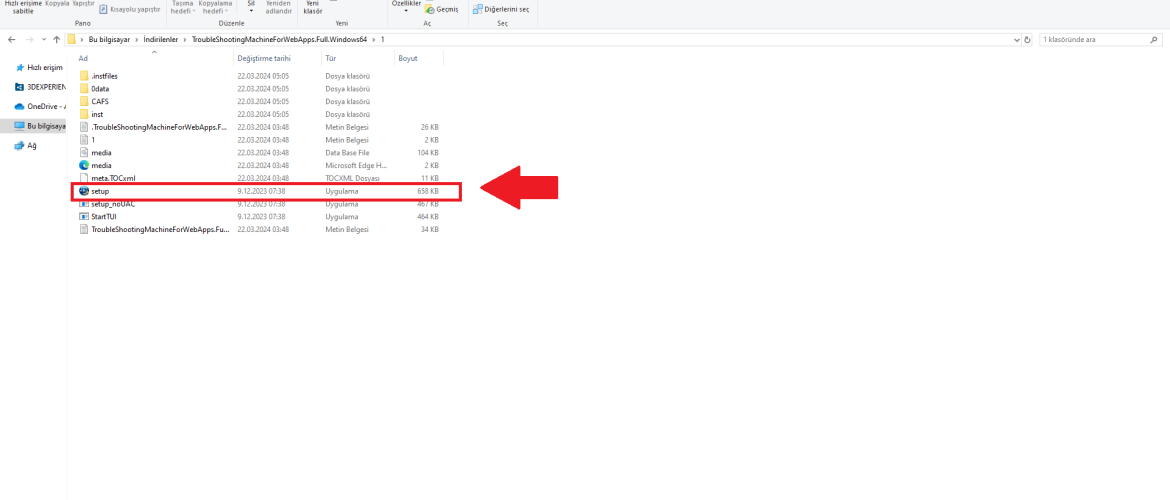This screenshot has height=500, width=1170.
Task: Open the recent locations dropdown arrow
Action: tap(44, 40)
